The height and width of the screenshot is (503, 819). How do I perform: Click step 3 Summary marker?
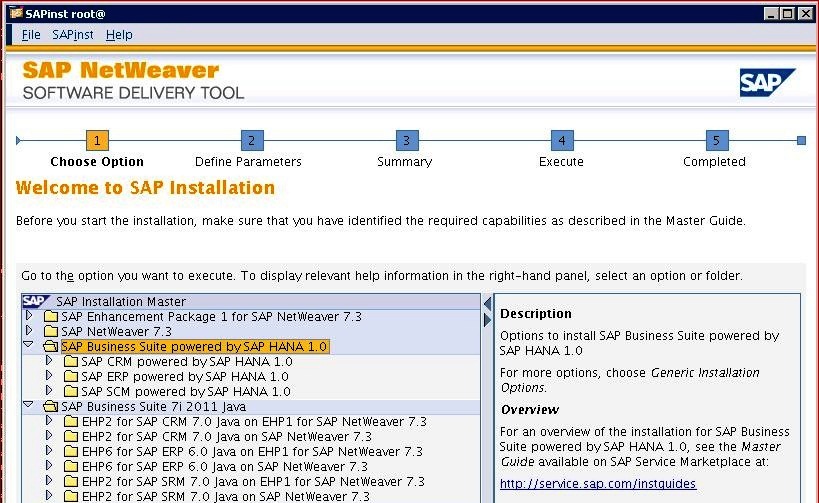(x=406, y=141)
